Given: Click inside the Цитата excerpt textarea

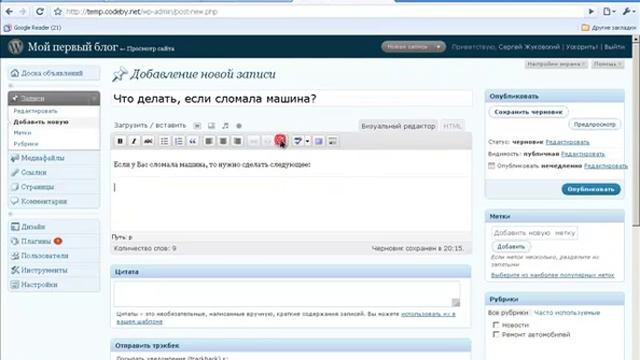Looking at the screenshot, I should pos(287,293).
